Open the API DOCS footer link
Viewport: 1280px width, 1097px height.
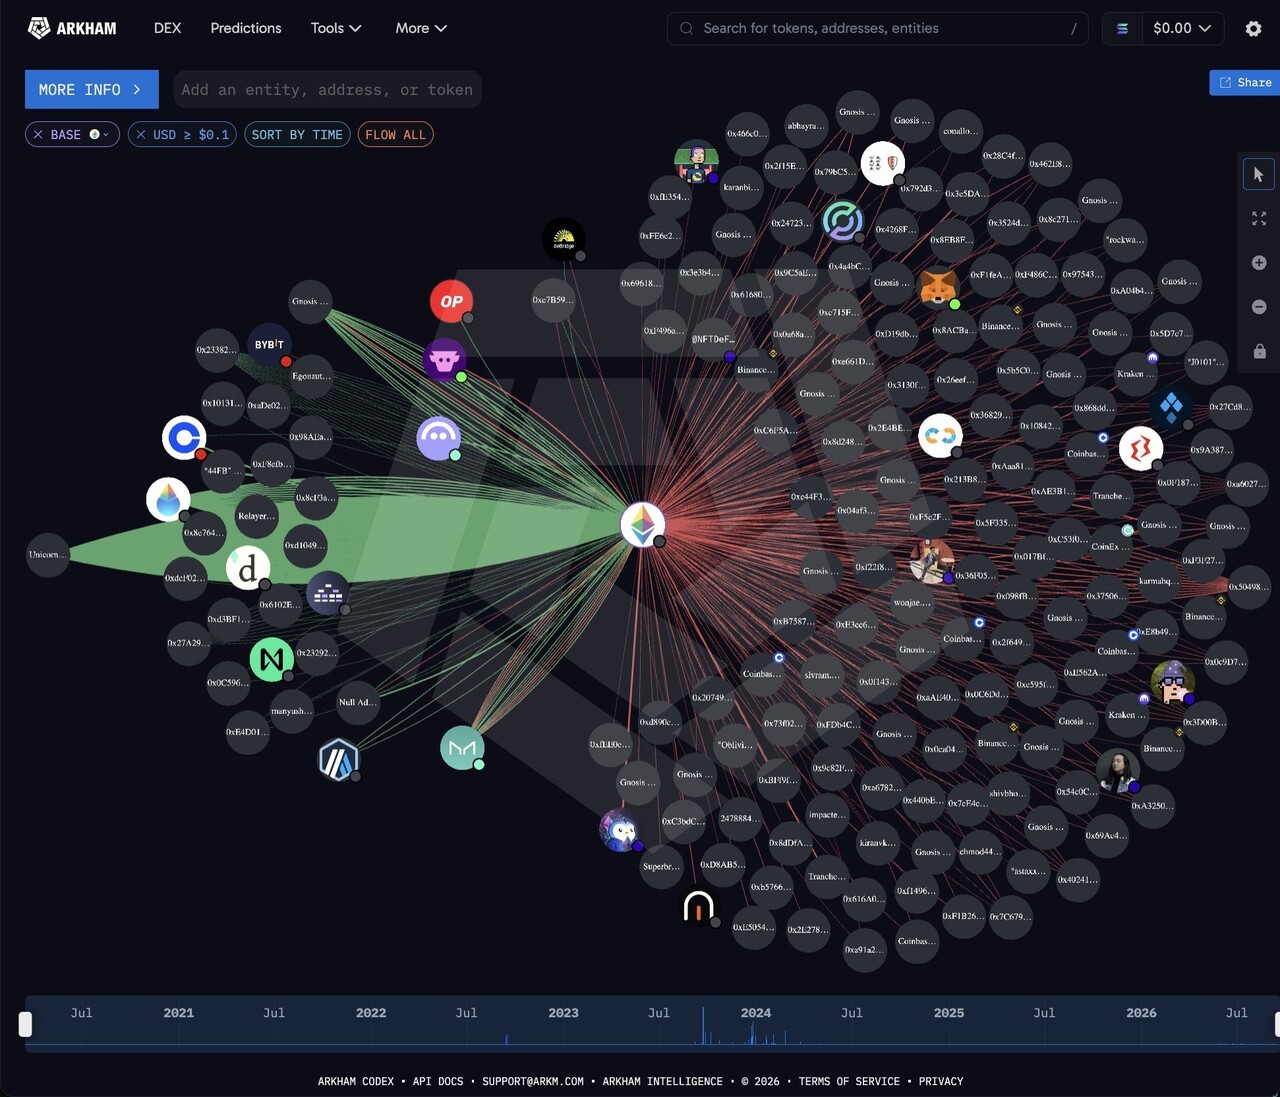438,1081
